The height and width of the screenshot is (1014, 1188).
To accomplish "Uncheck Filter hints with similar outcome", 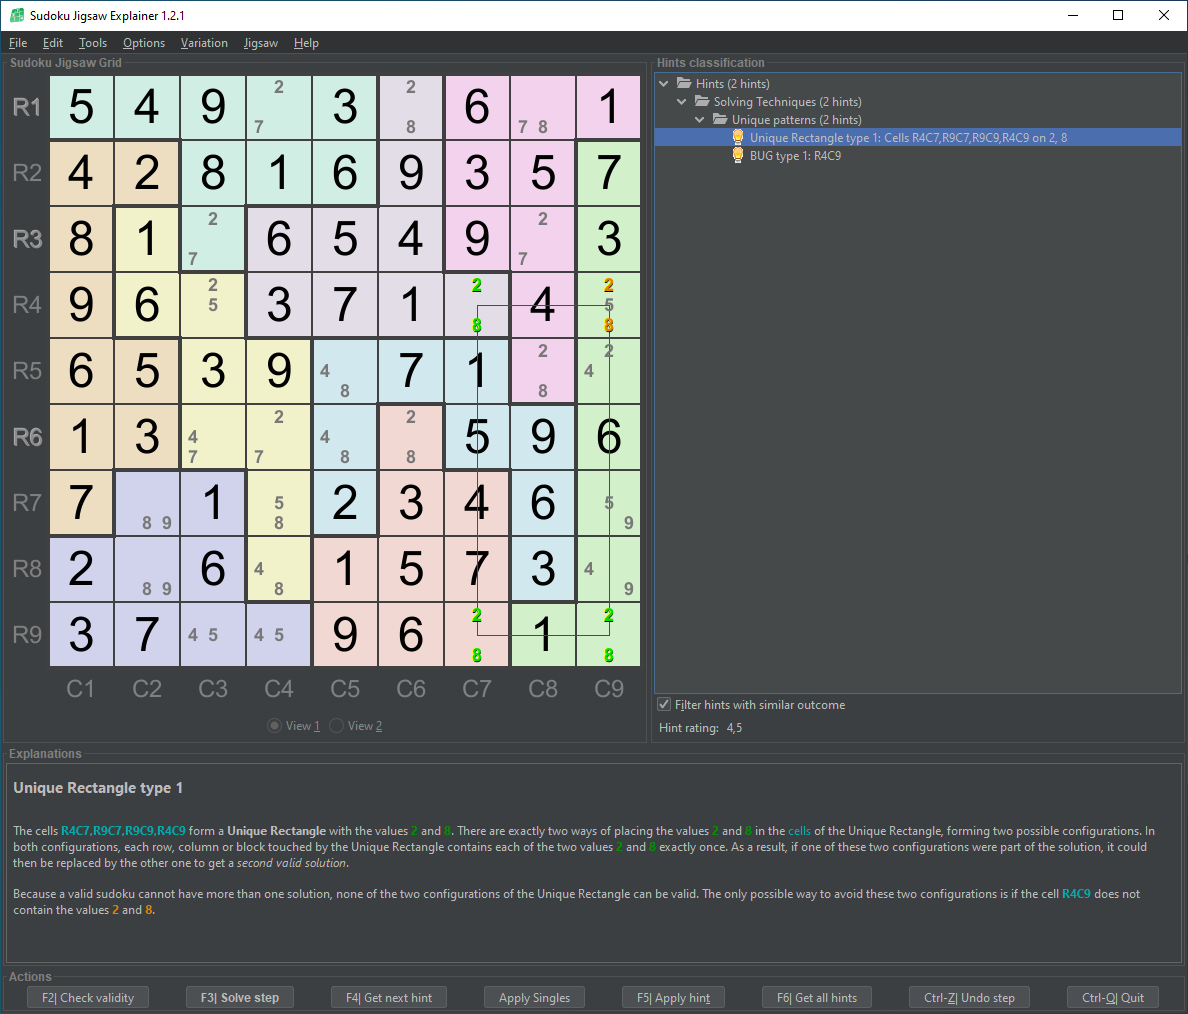I will pyautogui.click(x=664, y=705).
